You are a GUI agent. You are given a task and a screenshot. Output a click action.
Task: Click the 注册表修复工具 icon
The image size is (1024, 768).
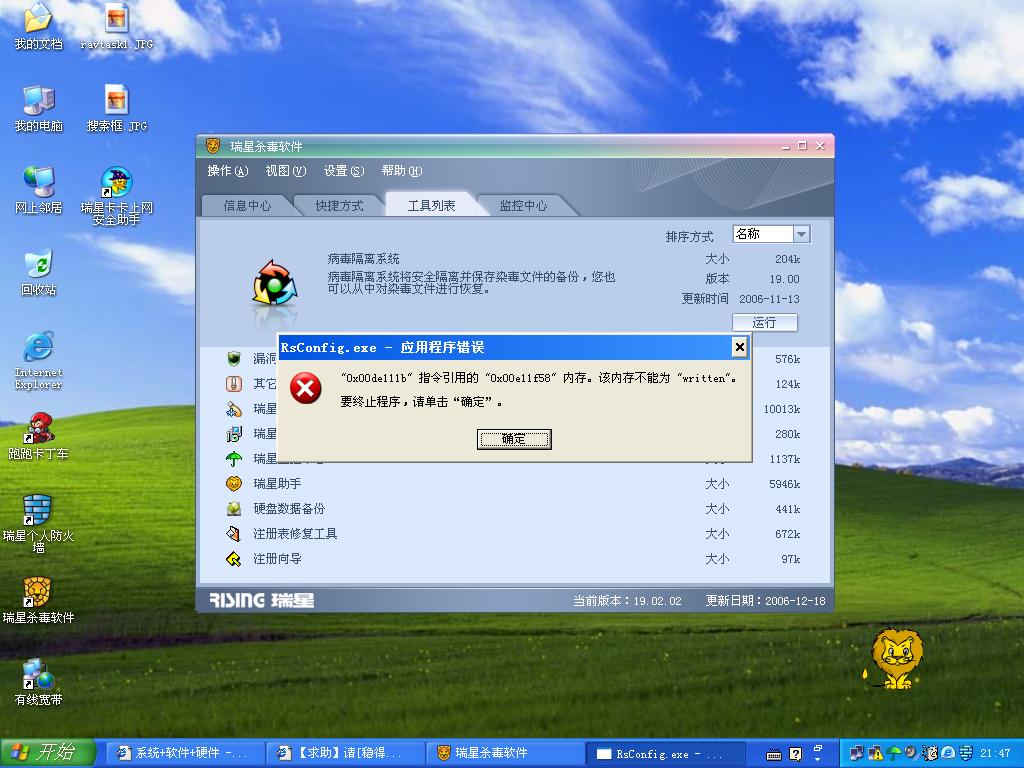coord(234,534)
